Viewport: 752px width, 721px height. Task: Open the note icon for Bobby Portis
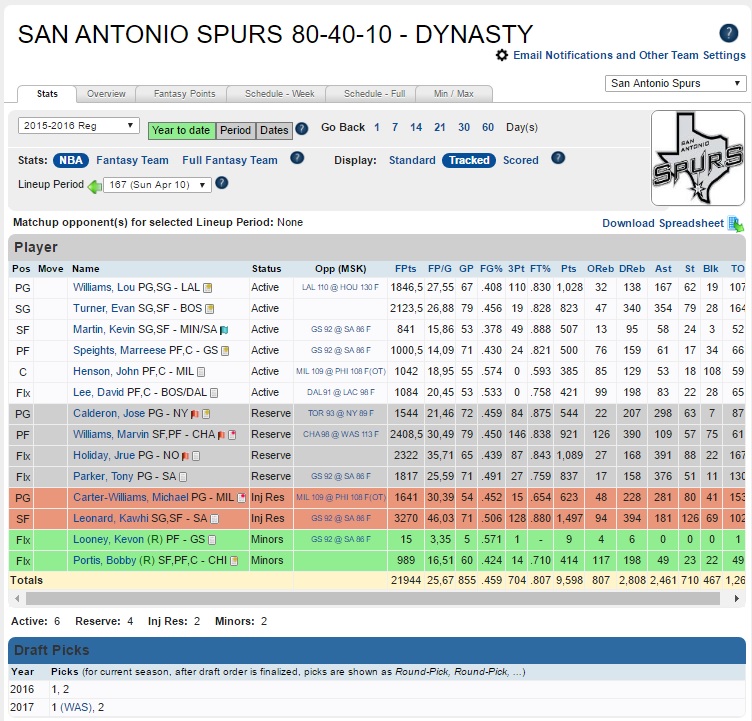pyautogui.click(x=234, y=561)
